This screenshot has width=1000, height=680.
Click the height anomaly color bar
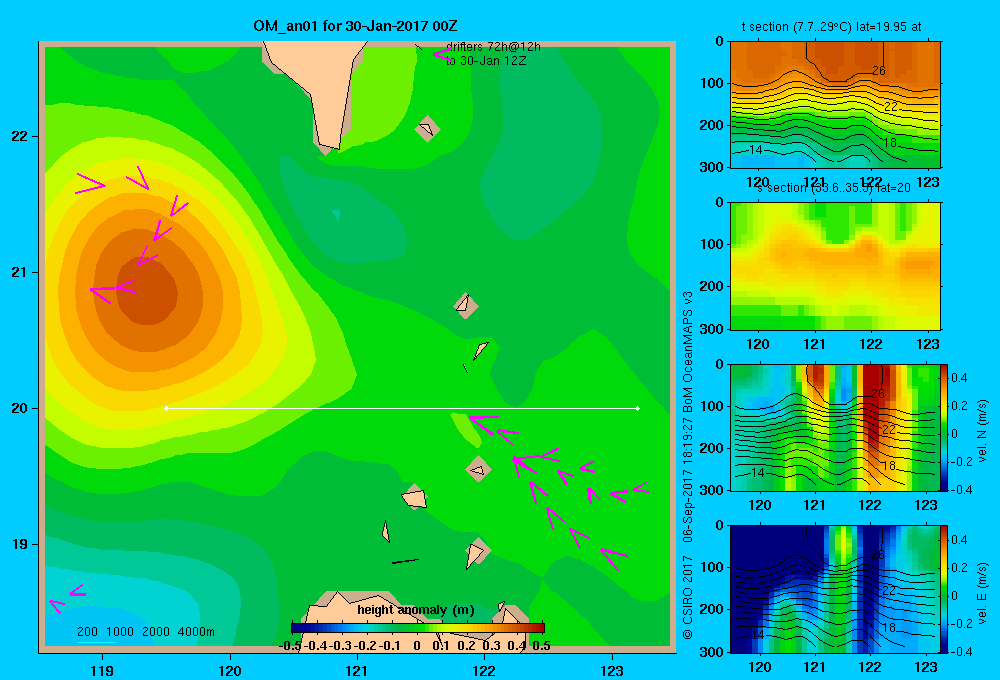point(418,628)
